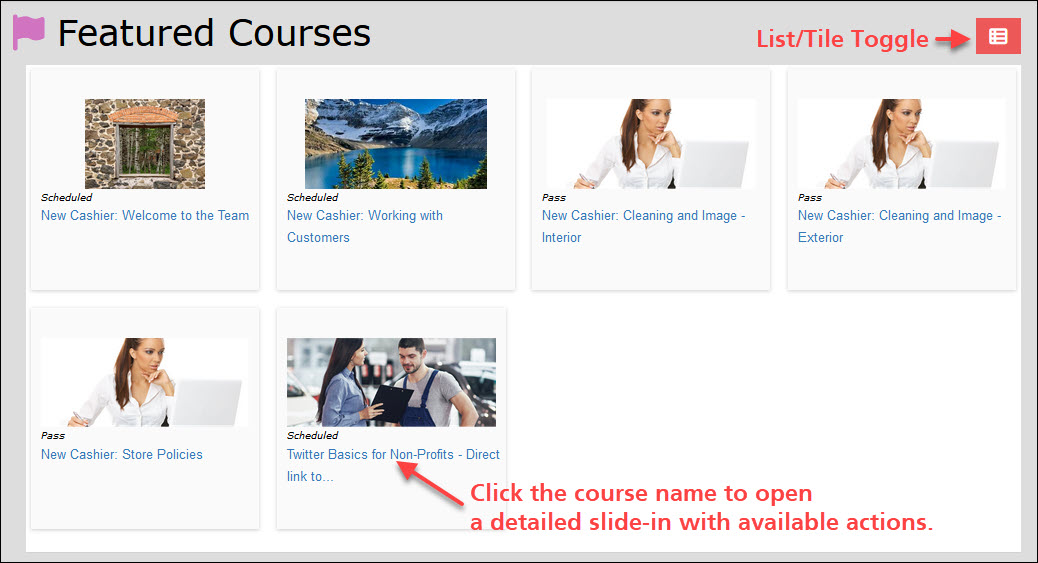1038x563 pixels.
Task: Select the Cleaning and Image Interior thumbnail
Action: [x=650, y=144]
